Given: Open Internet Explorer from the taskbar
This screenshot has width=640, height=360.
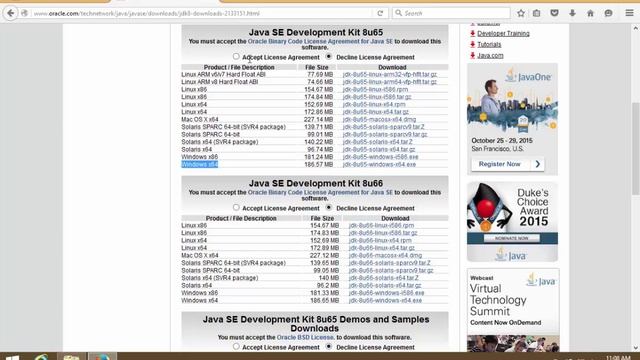Looking at the screenshot, I should pyautogui.click(x=41, y=356).
